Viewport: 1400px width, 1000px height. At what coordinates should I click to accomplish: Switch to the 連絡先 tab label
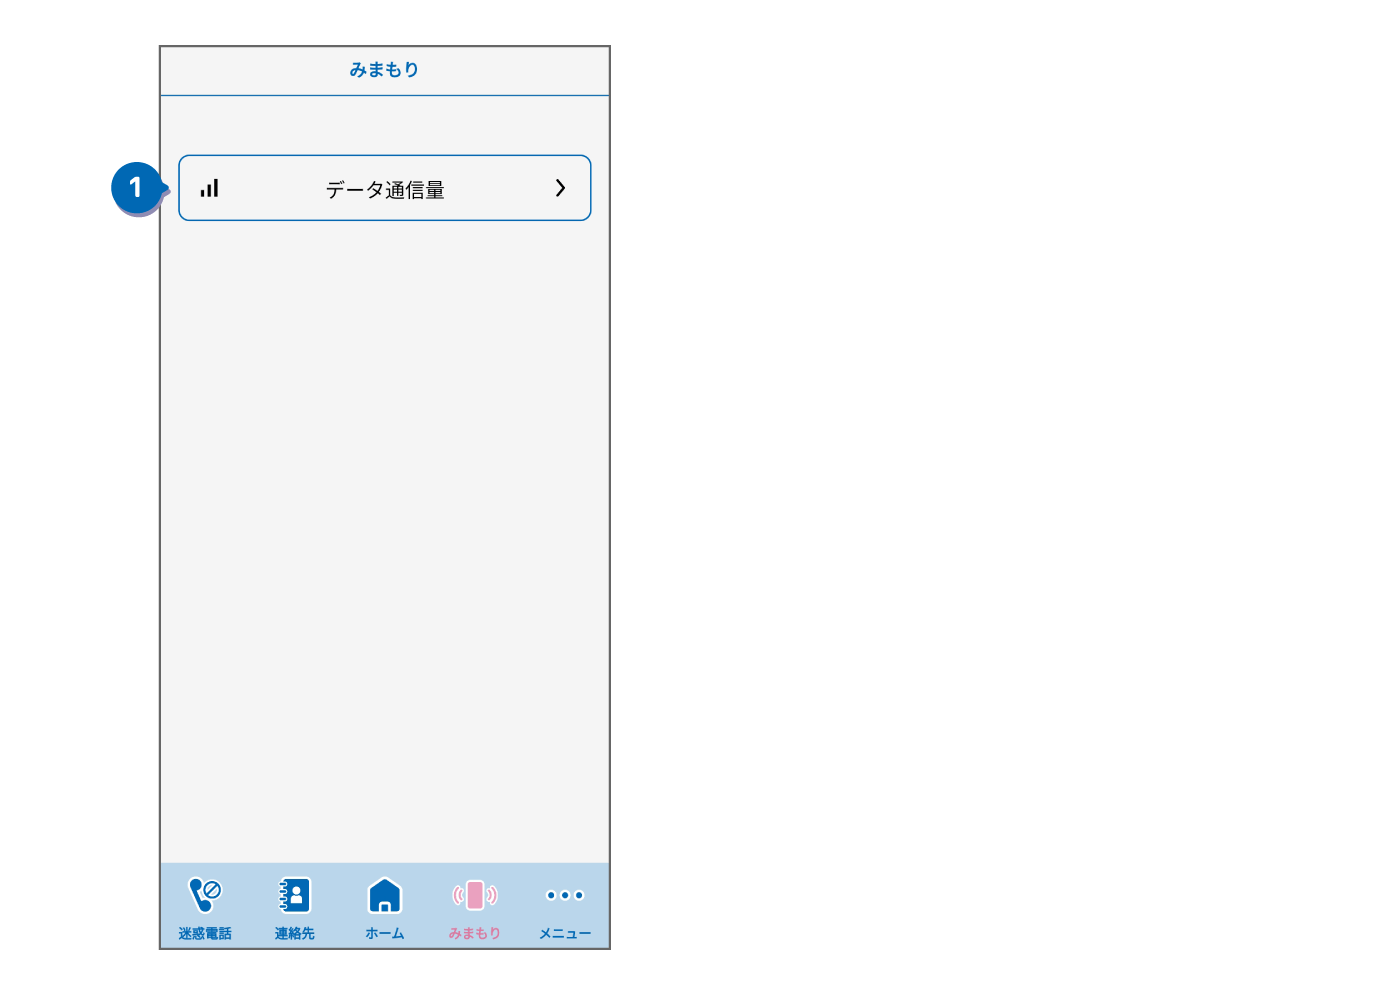click(295, 933)
